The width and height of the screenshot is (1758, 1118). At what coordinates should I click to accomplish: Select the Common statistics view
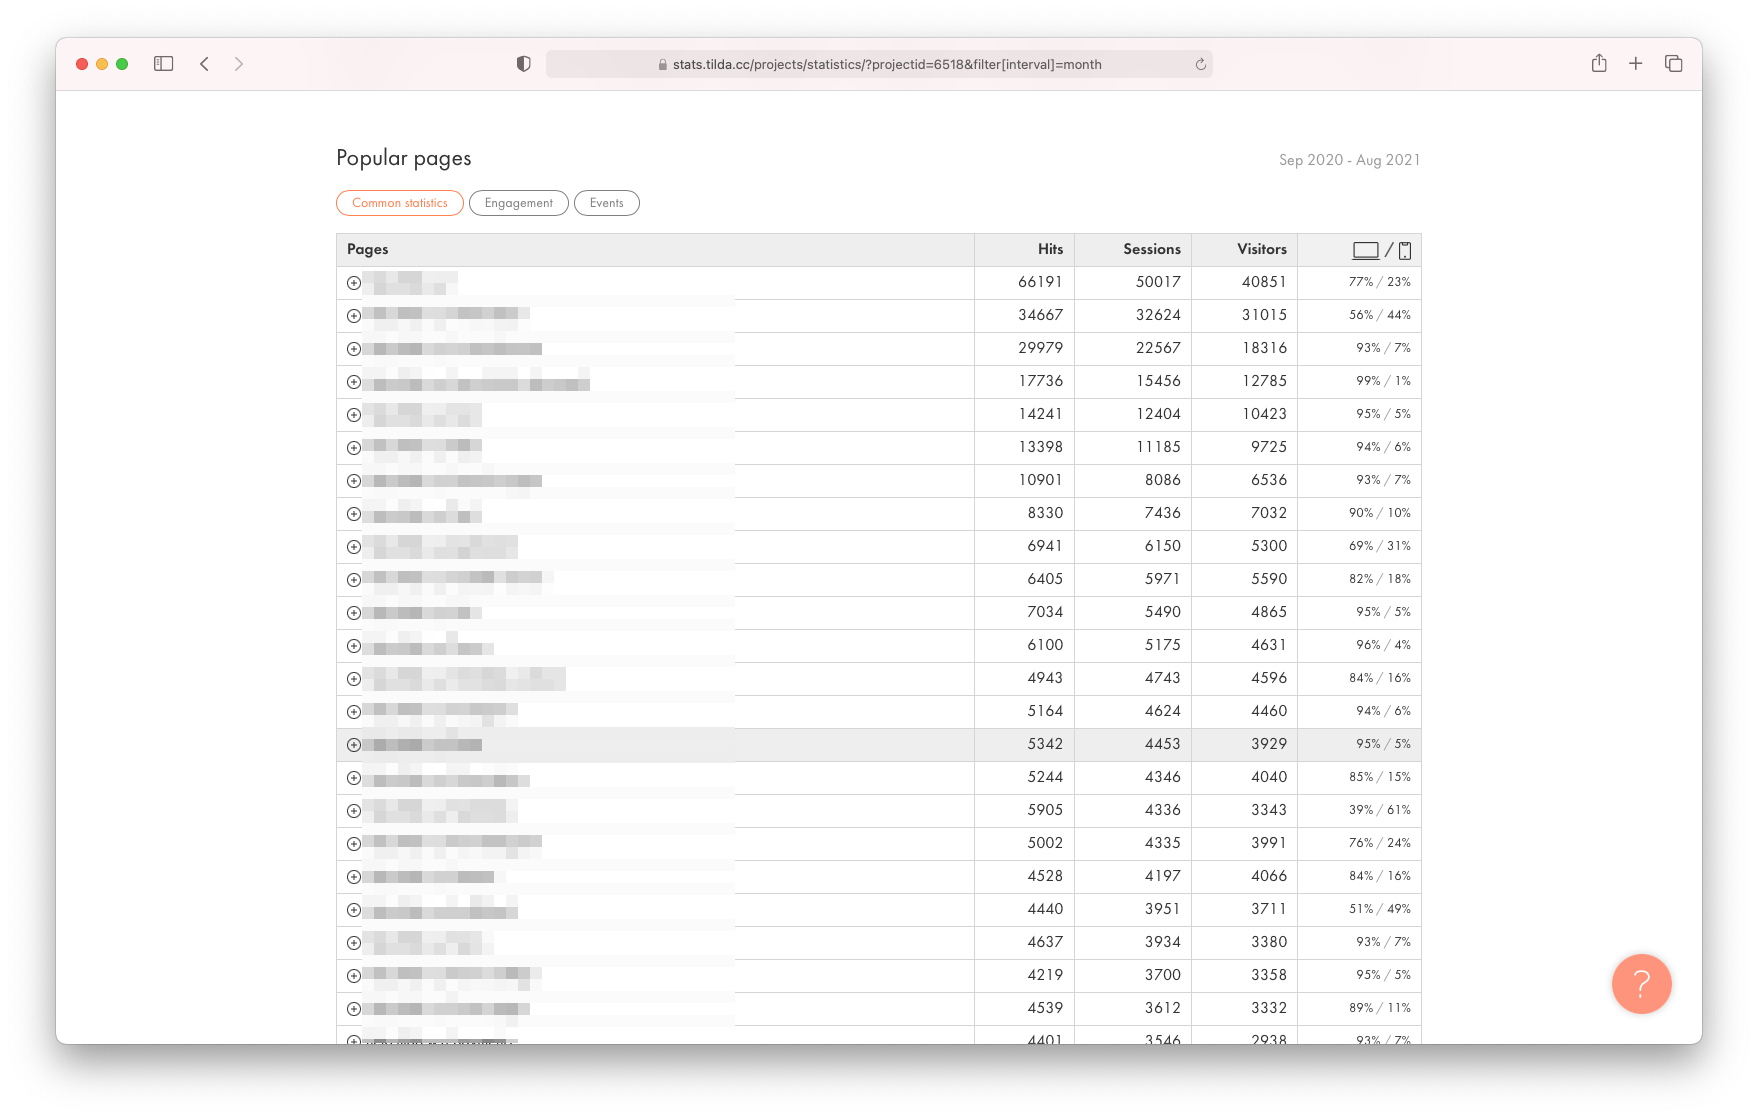click(399, 203)
